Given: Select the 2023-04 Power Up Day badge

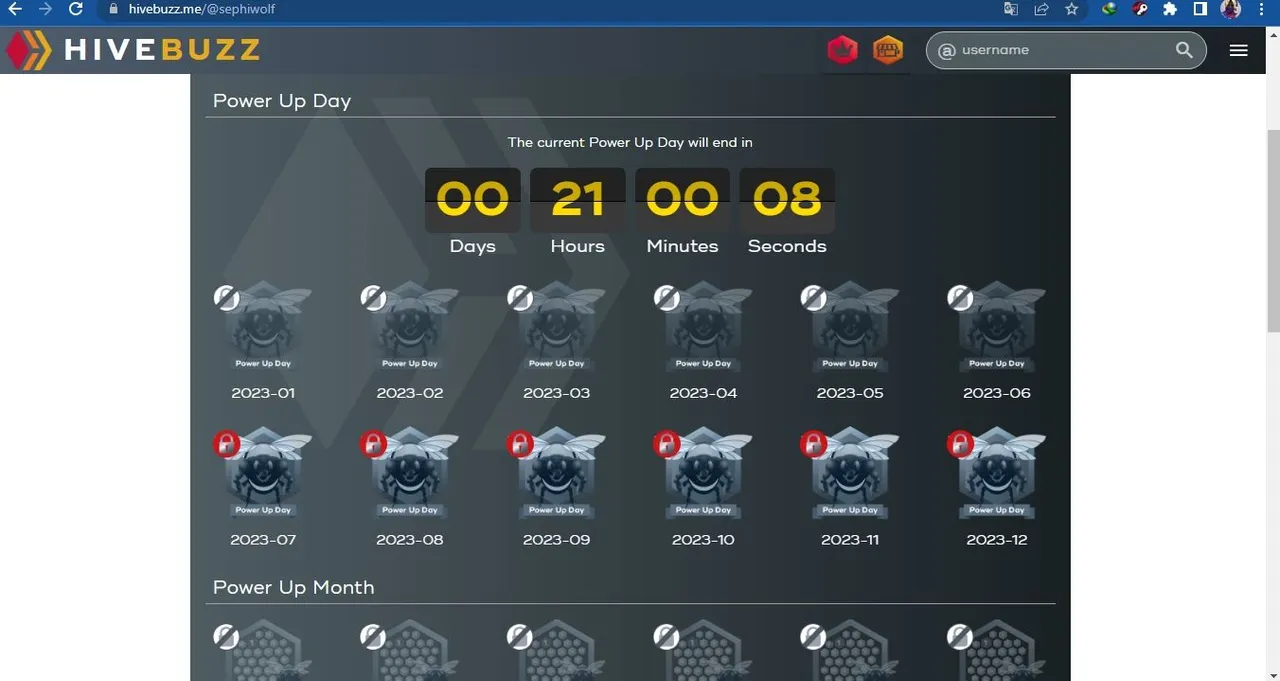Looking at the screenshot, I should [x=703, y=328].
